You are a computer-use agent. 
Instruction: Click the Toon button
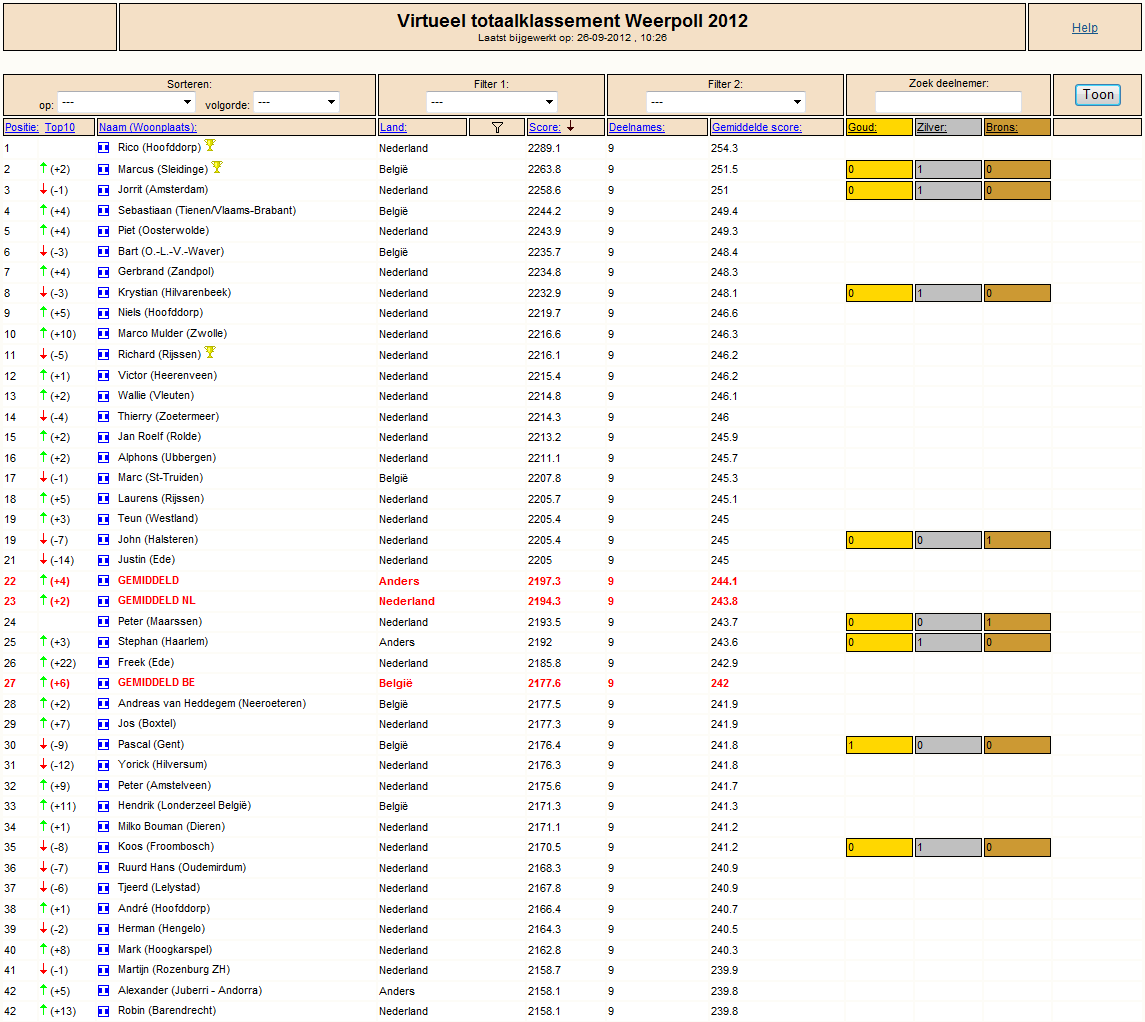pos(1098,94)
